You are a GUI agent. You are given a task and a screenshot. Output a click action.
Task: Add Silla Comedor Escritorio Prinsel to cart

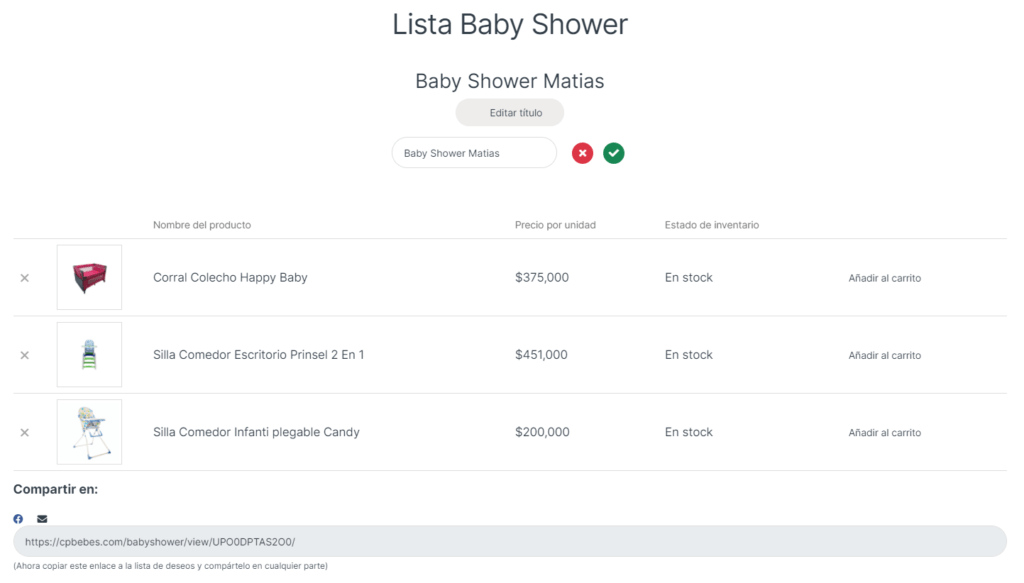(x=885, y=355)
